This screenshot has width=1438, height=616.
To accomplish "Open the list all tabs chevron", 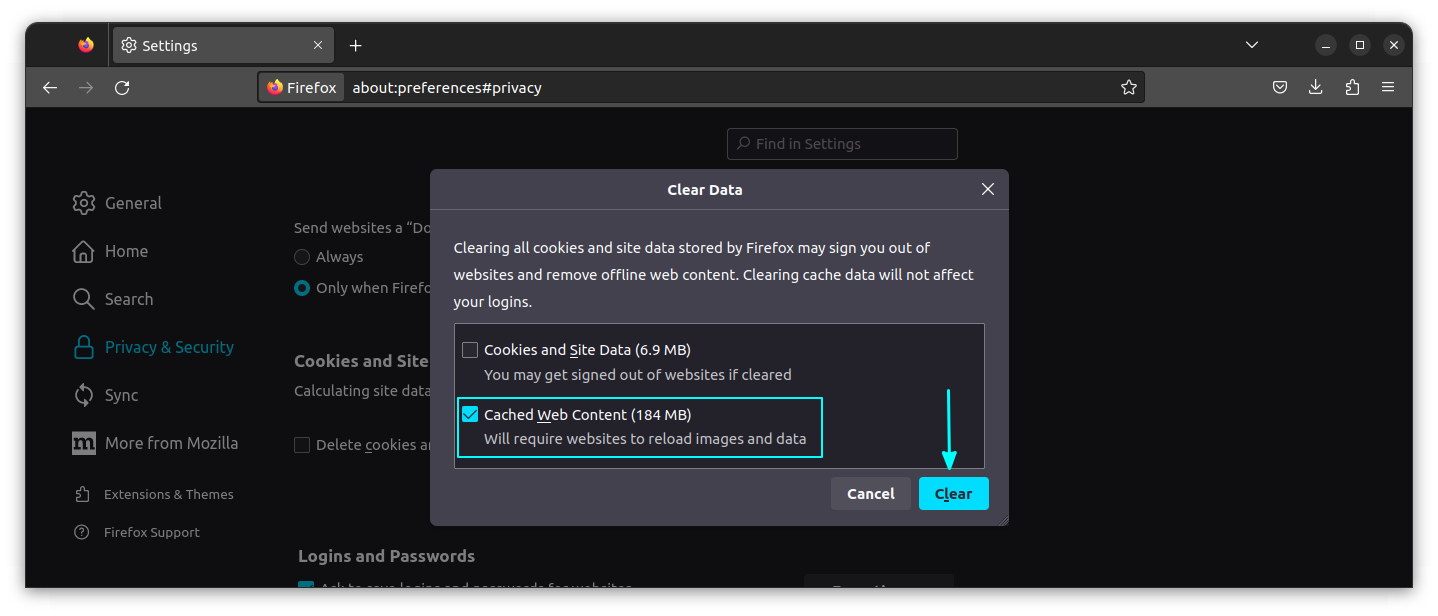I will 1251,45.
